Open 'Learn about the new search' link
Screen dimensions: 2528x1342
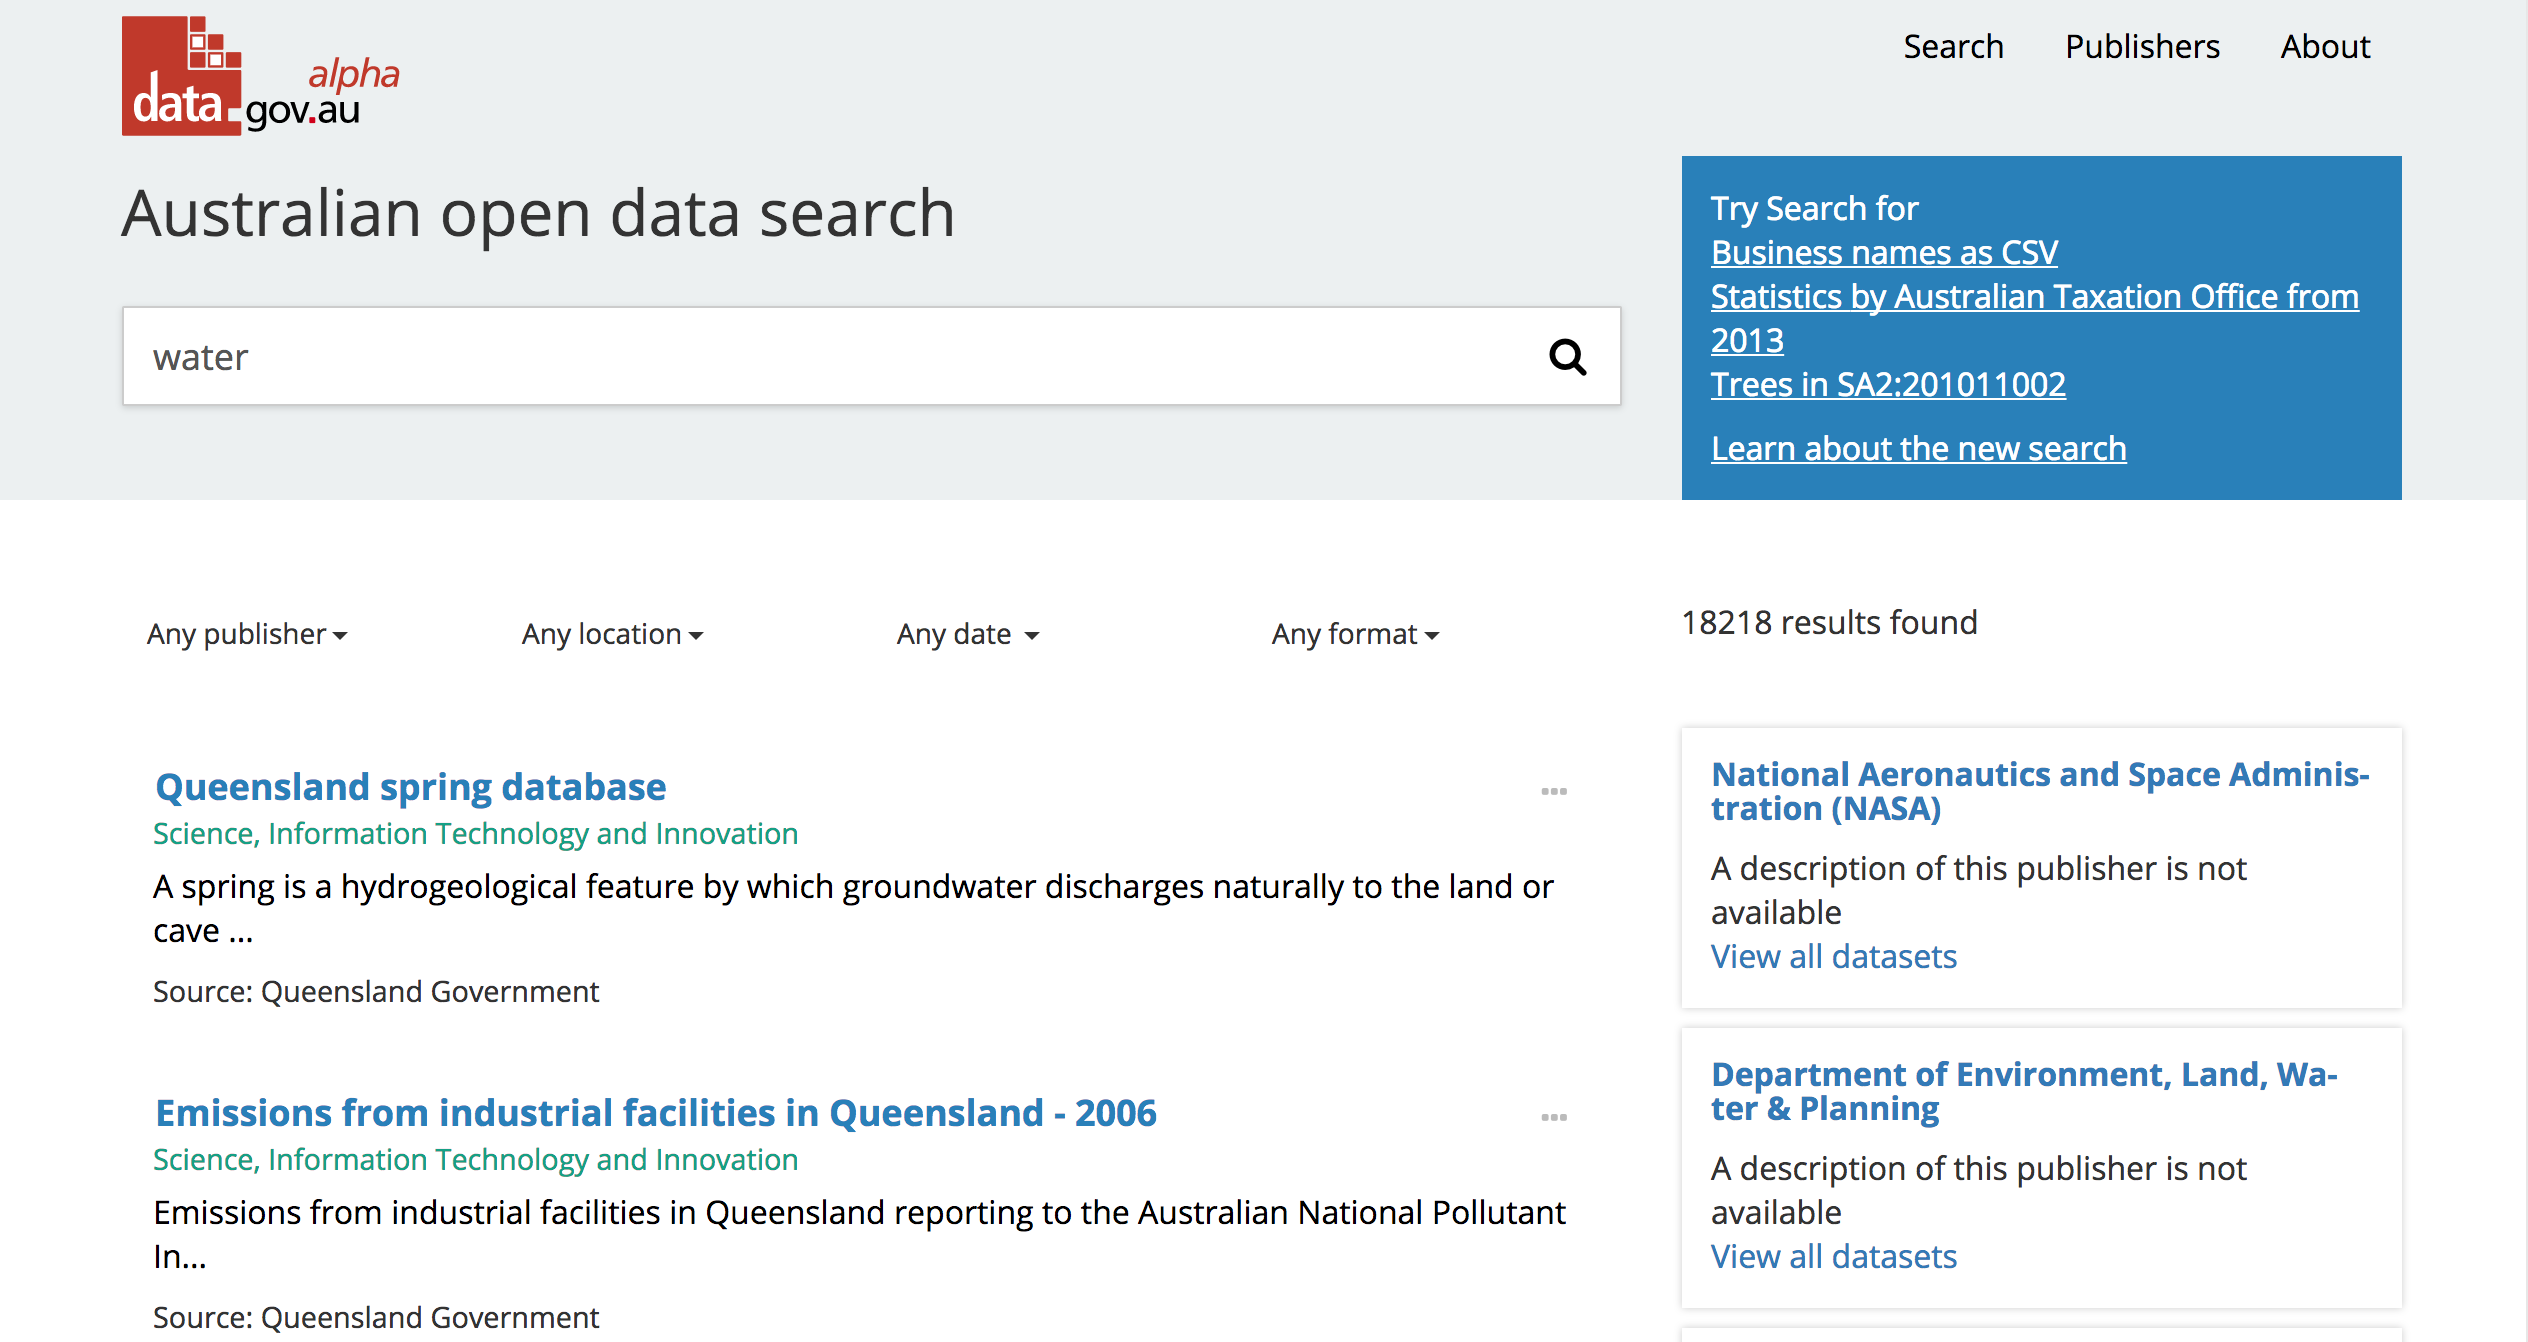click(x=1918, y=449)
